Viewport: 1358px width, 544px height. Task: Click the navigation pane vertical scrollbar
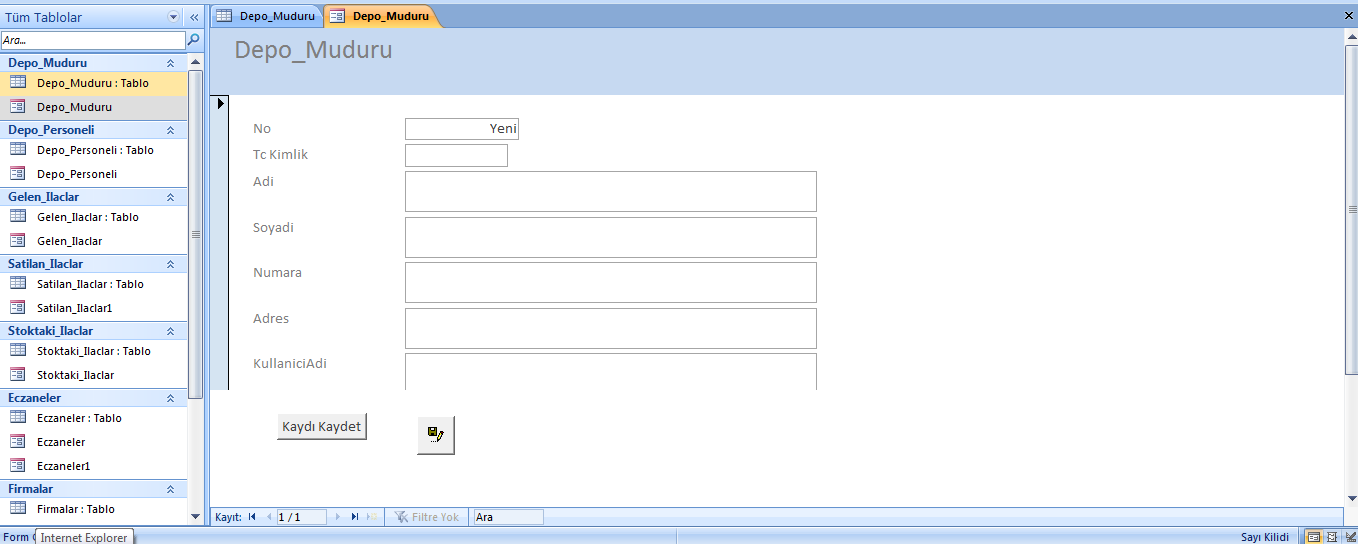(195, 234)
